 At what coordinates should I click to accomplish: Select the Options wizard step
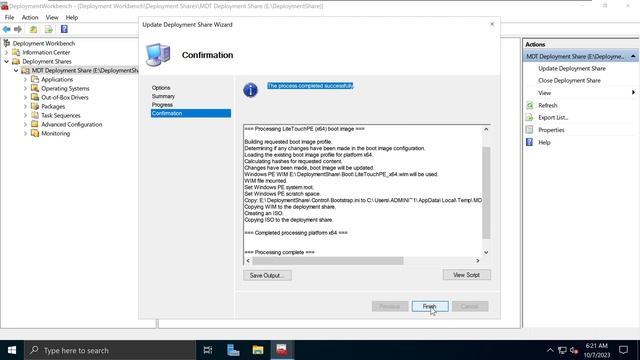tap(161, 88)
